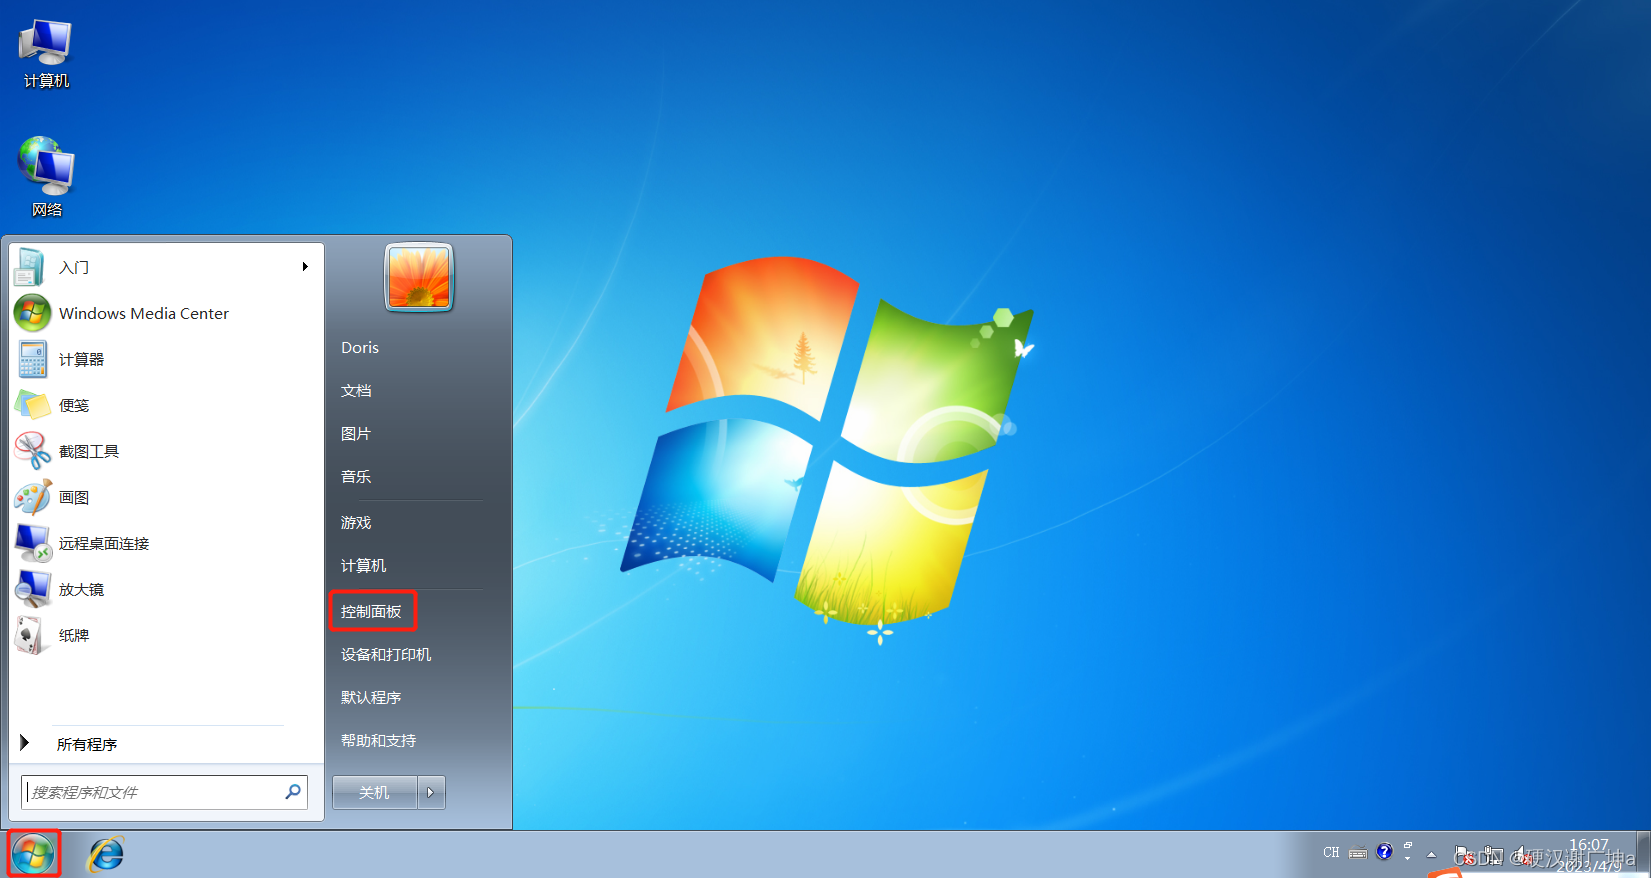Open 默认程序 default programs

pyautogui.click(x=371, y=697)
